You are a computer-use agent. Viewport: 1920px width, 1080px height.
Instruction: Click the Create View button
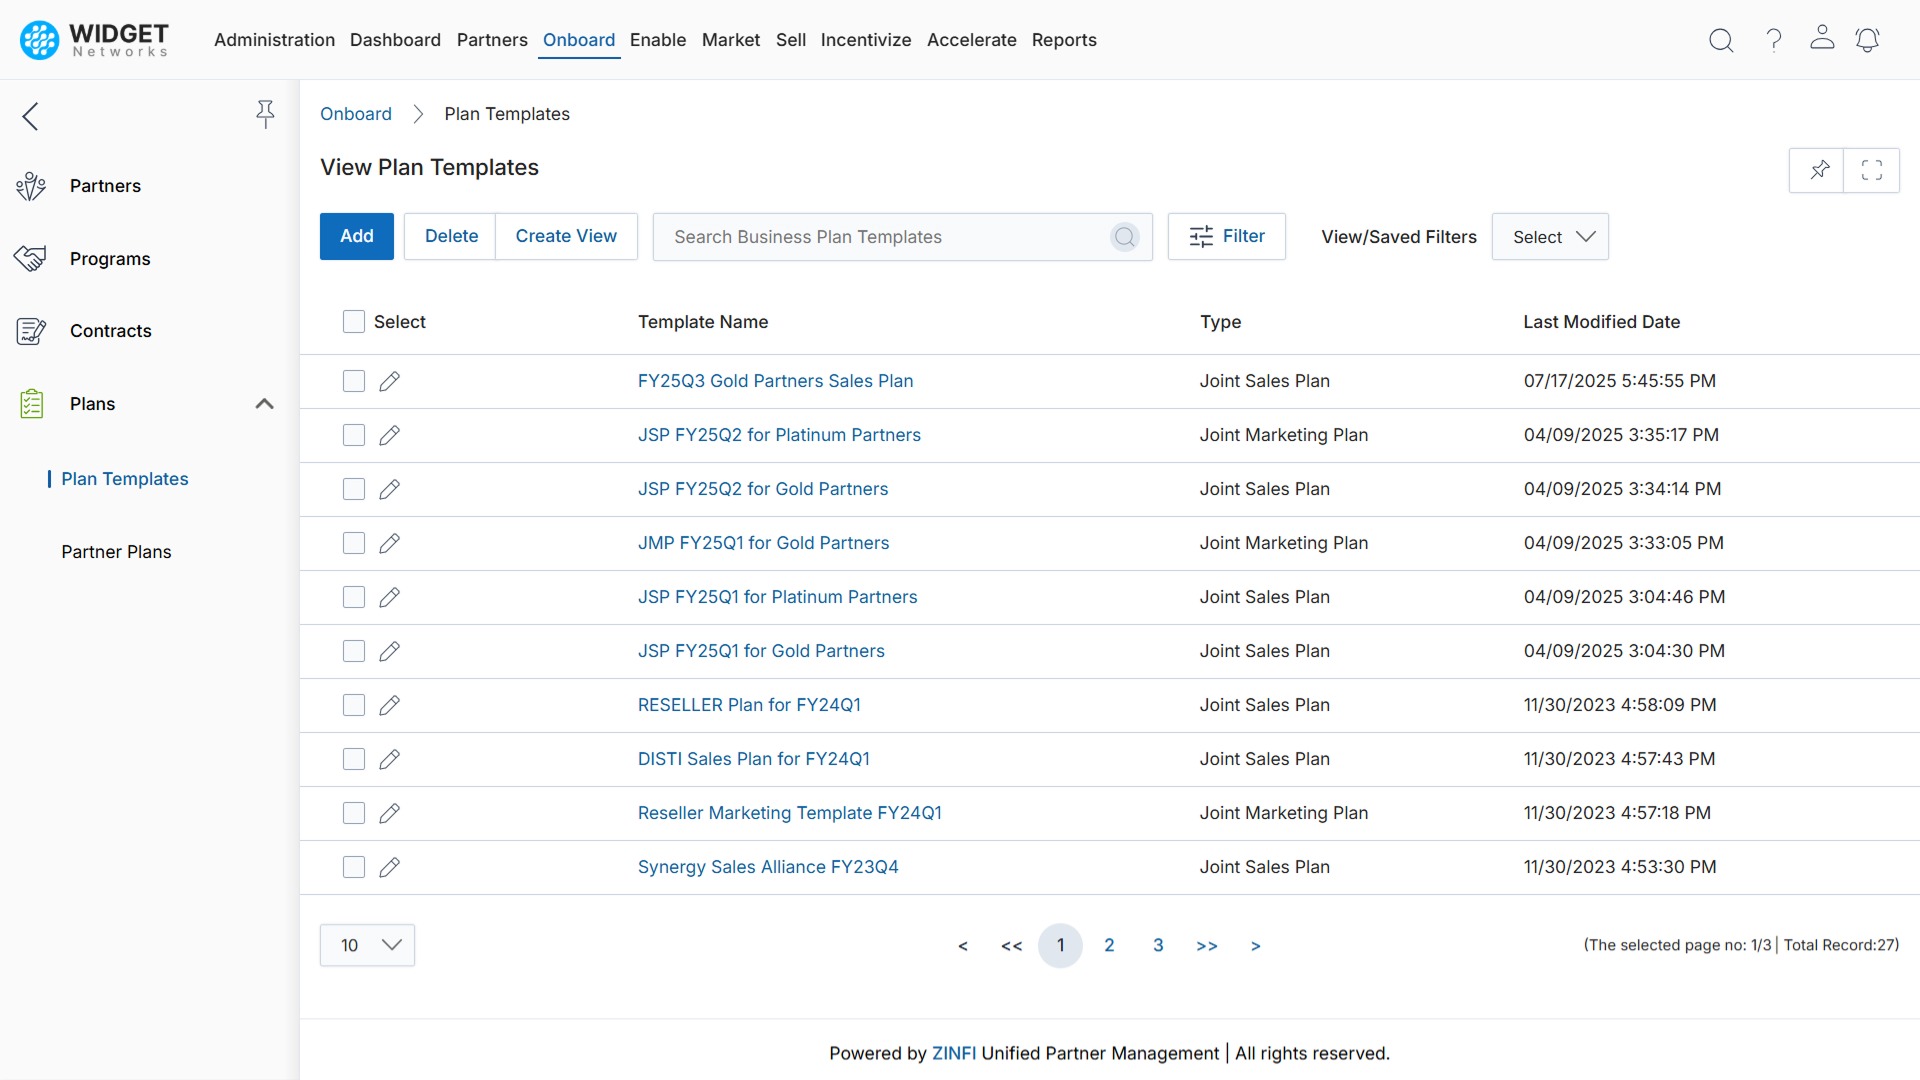click(x=566, y=236)
